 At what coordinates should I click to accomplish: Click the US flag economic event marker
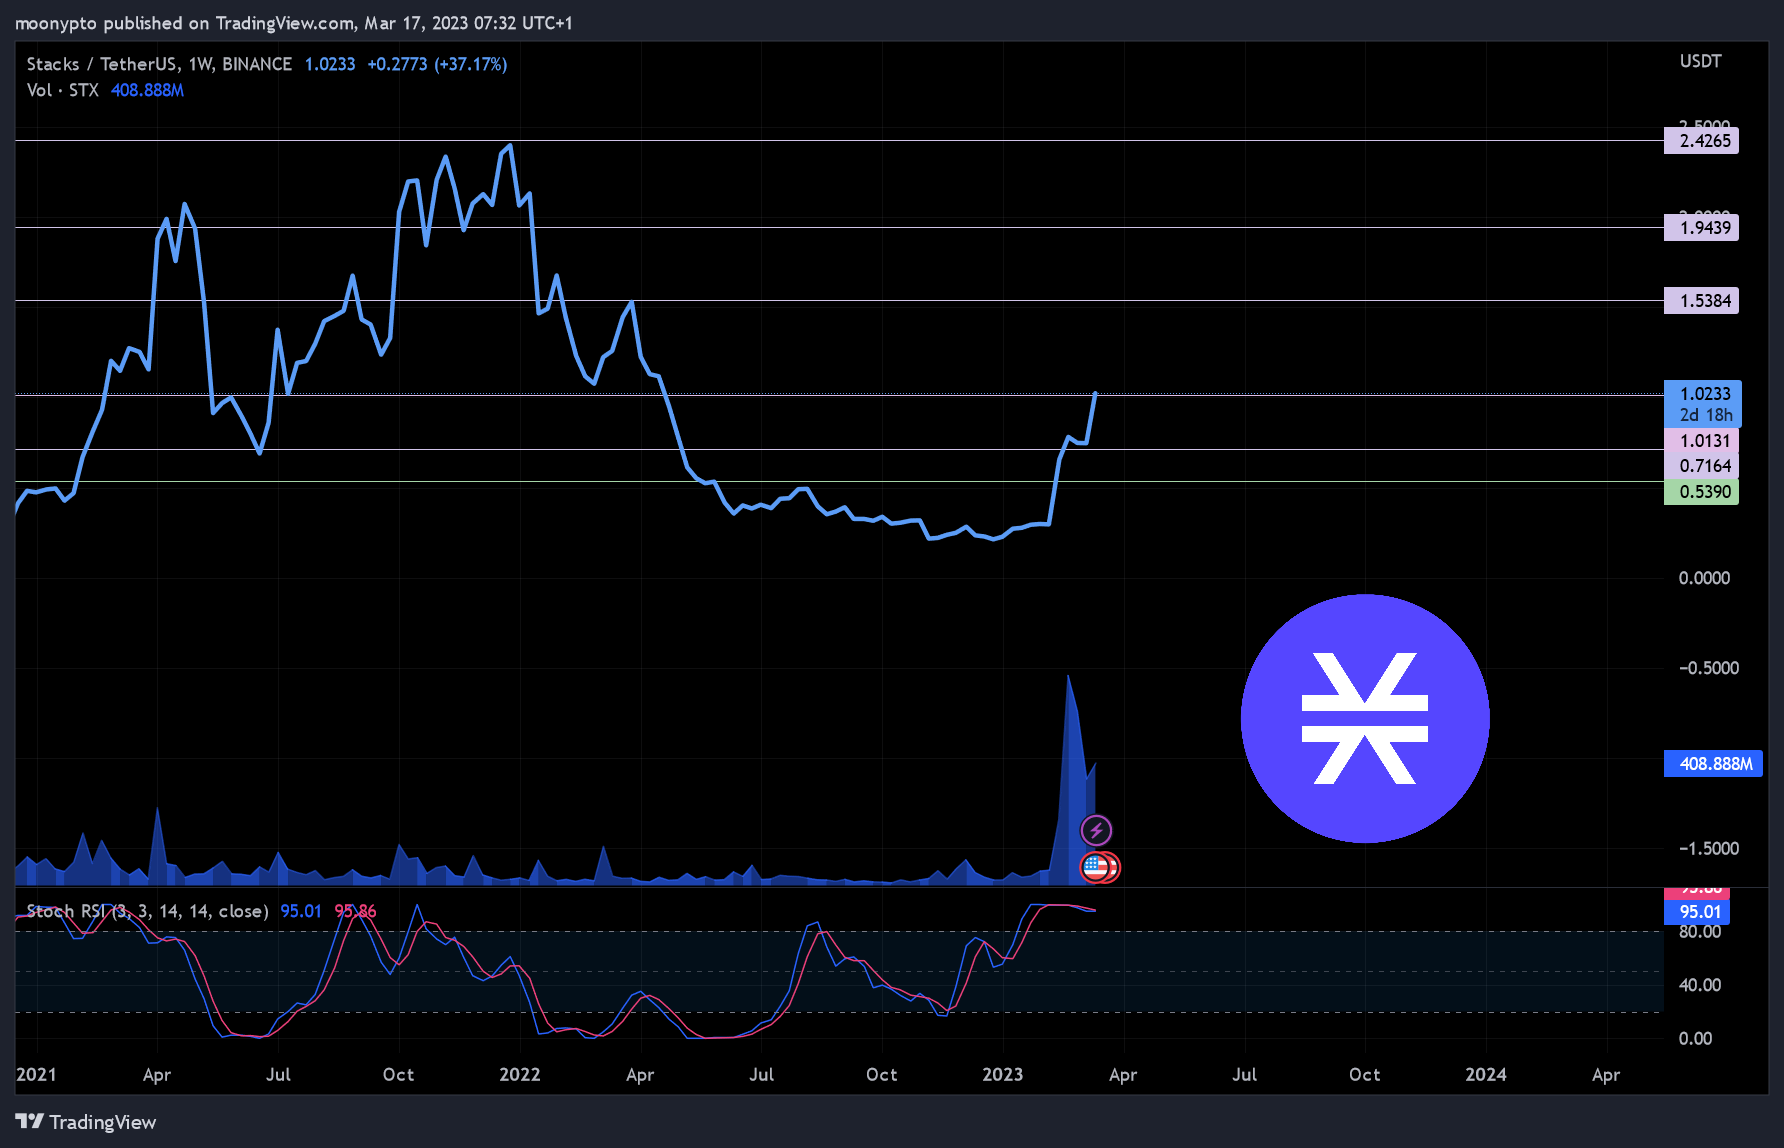pos(1098,867)
